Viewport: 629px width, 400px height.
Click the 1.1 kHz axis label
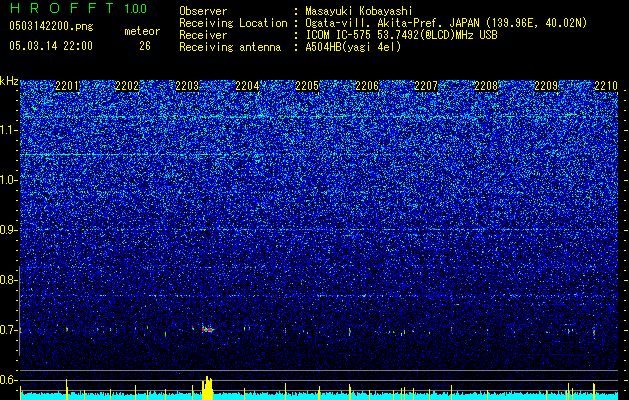point(9,131)
